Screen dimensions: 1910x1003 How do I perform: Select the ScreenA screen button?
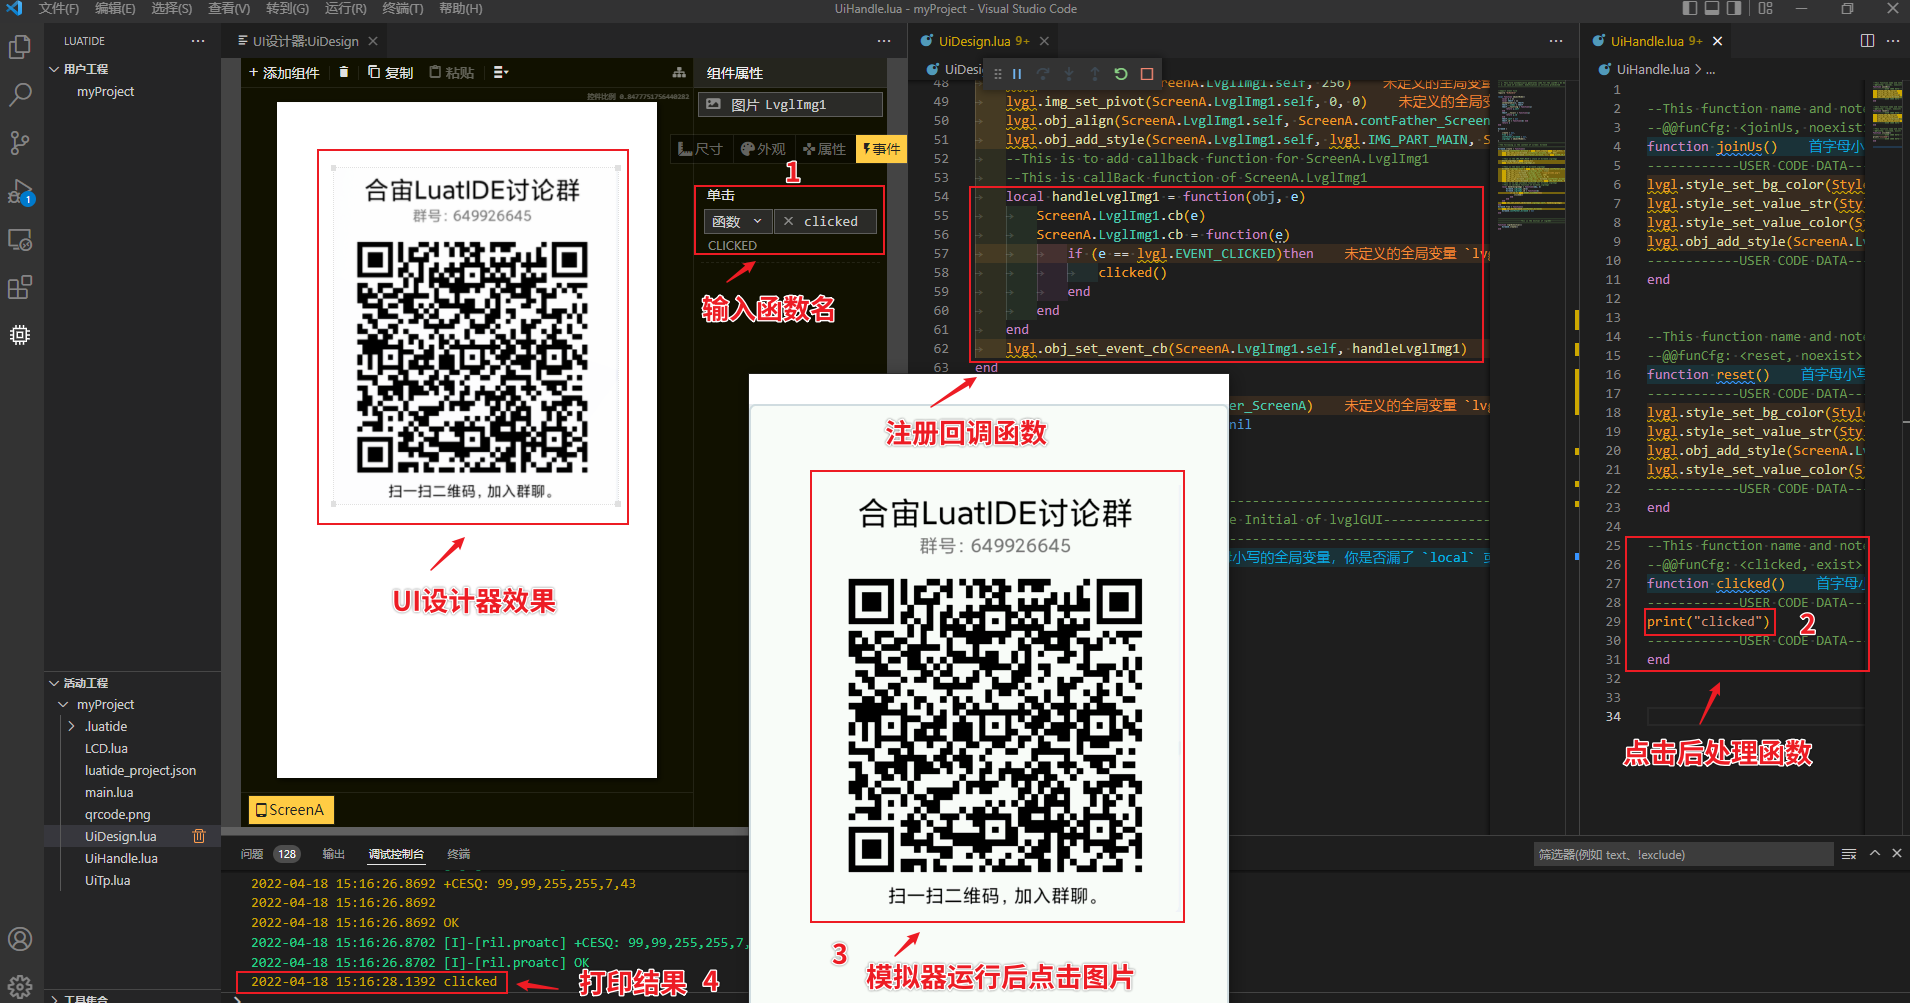click(x=290, y=810)
